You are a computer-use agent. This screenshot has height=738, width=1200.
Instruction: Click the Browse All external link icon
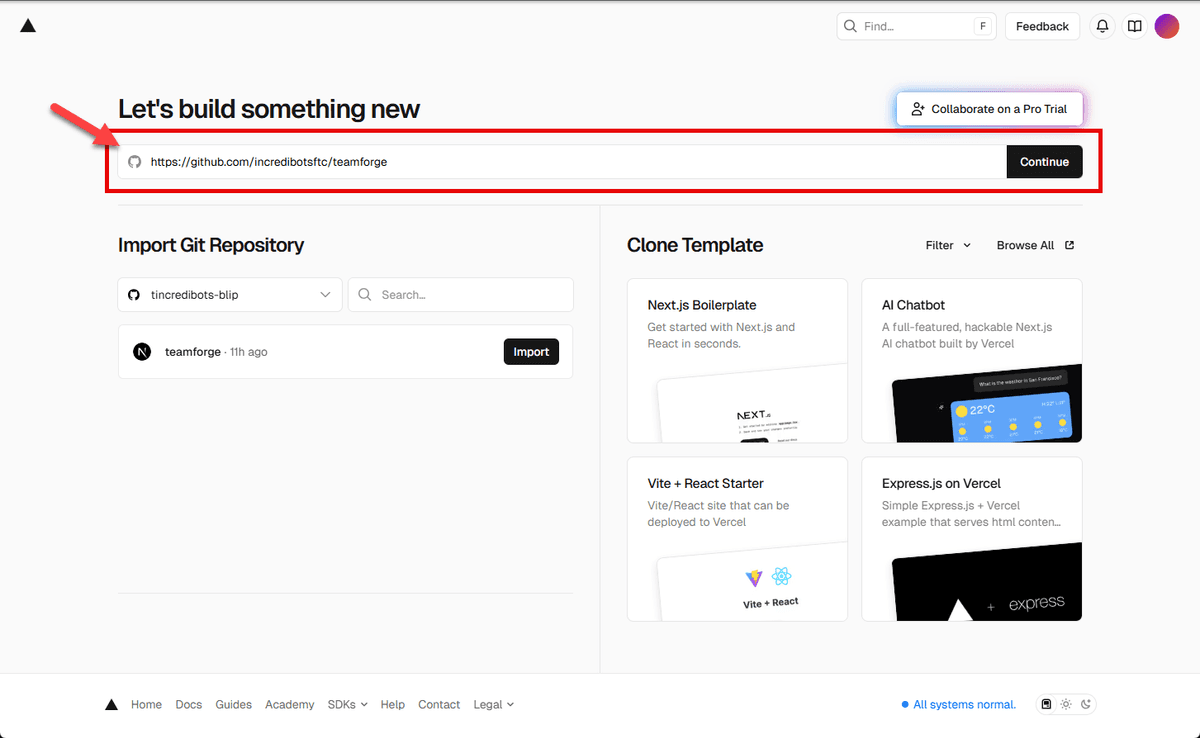1069,244
